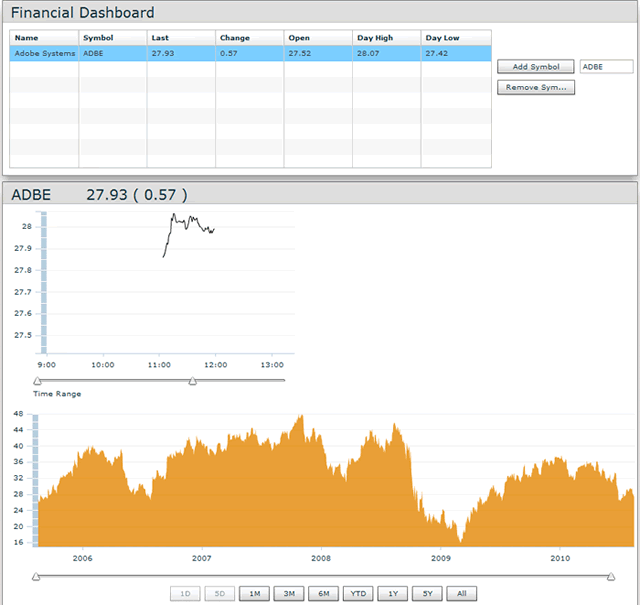640x605 pixels.
Task: Sort by the Day High column
Action: [x=386, y=38]
